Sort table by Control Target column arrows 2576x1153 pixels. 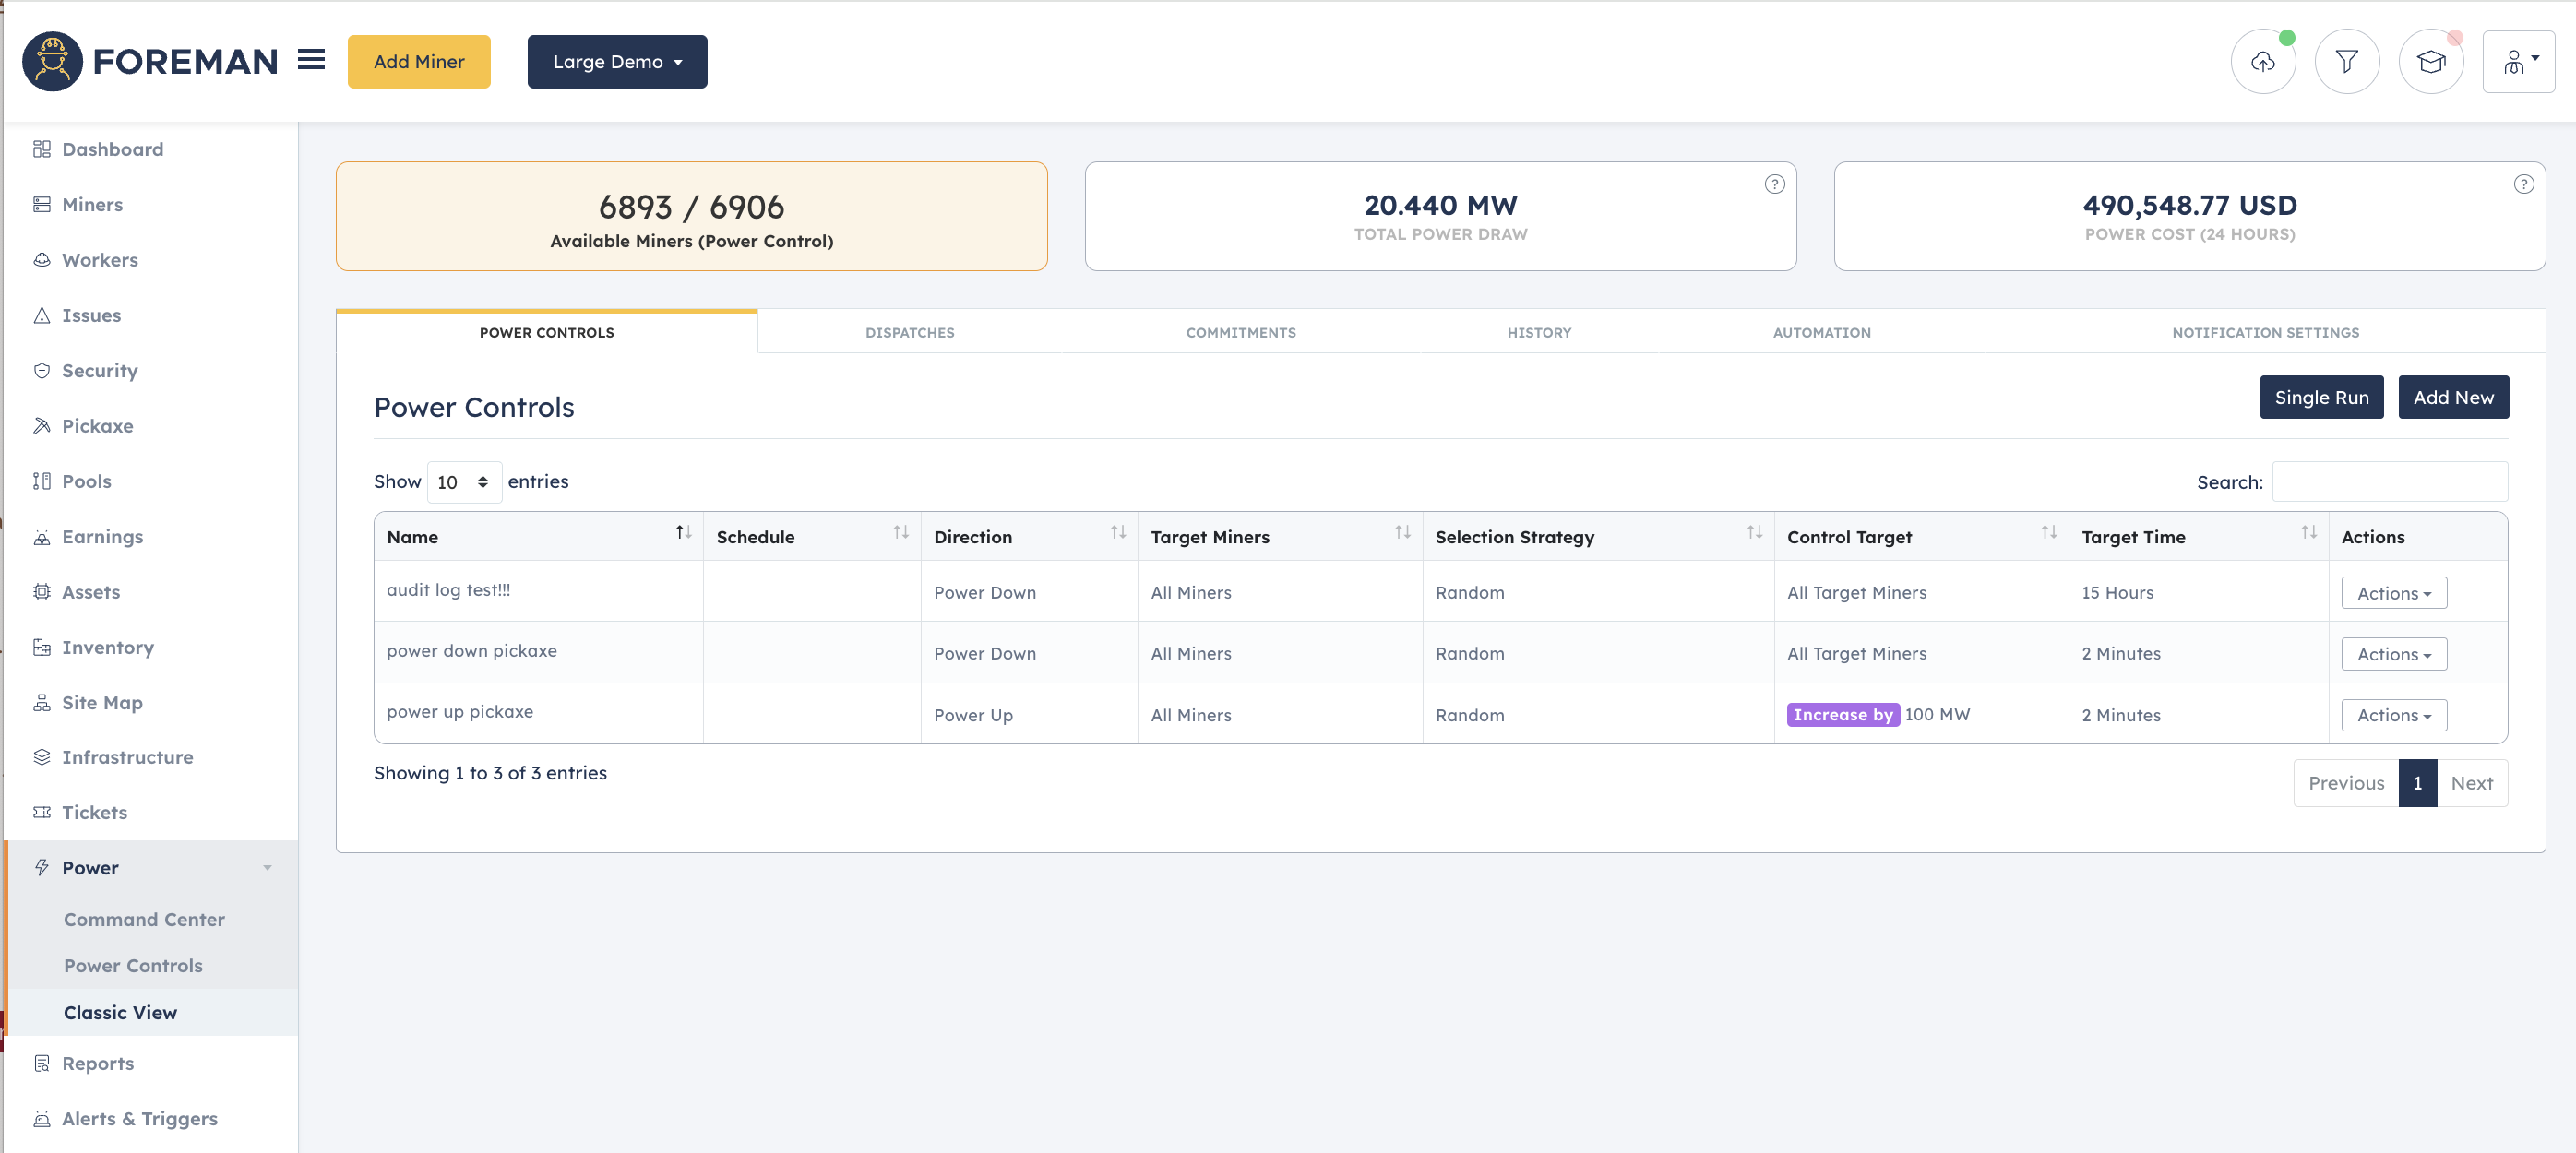coord(2049,533)
